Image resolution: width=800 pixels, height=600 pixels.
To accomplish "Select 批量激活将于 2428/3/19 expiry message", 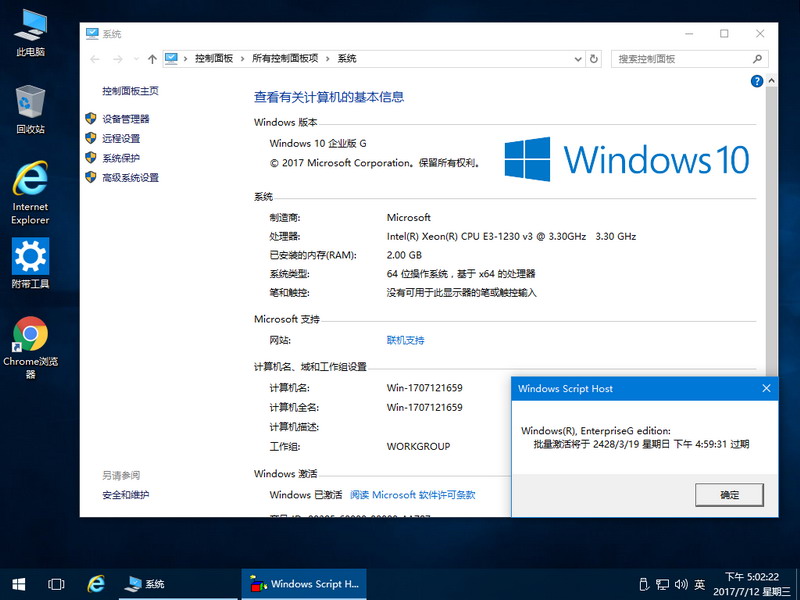I will pyautogui.click(x=641, y=444).
